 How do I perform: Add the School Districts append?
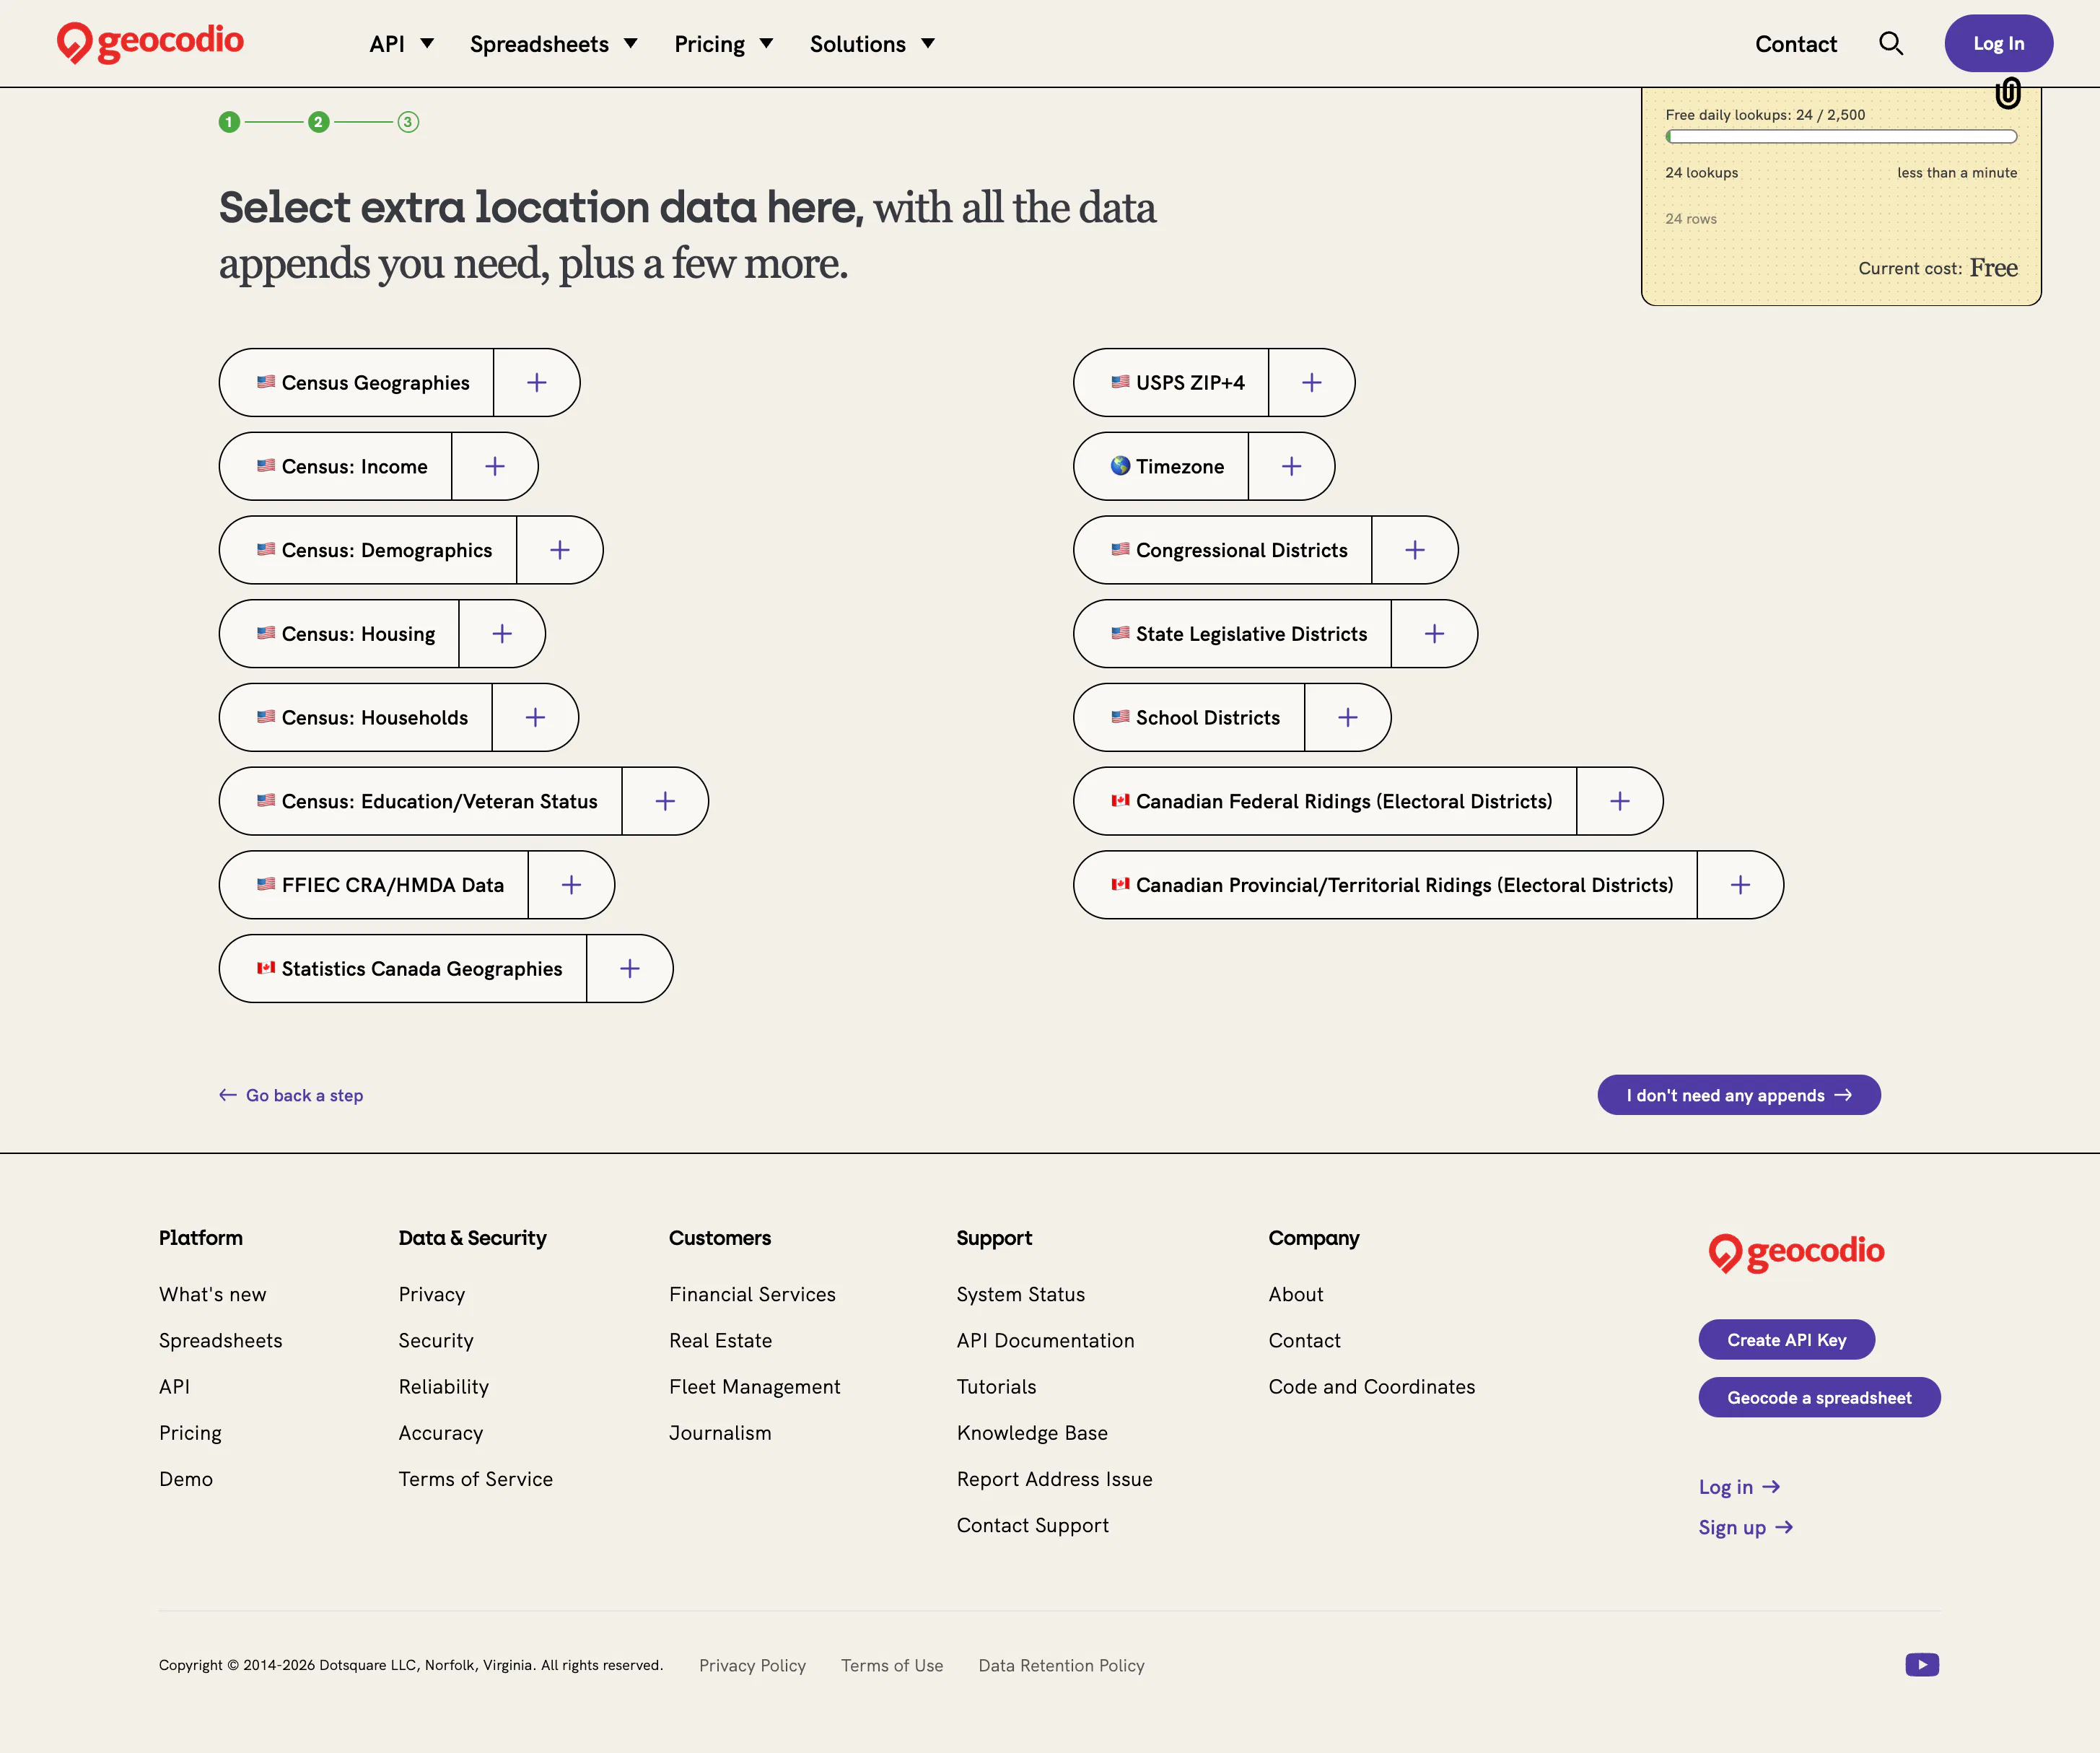click(1348, 718)
